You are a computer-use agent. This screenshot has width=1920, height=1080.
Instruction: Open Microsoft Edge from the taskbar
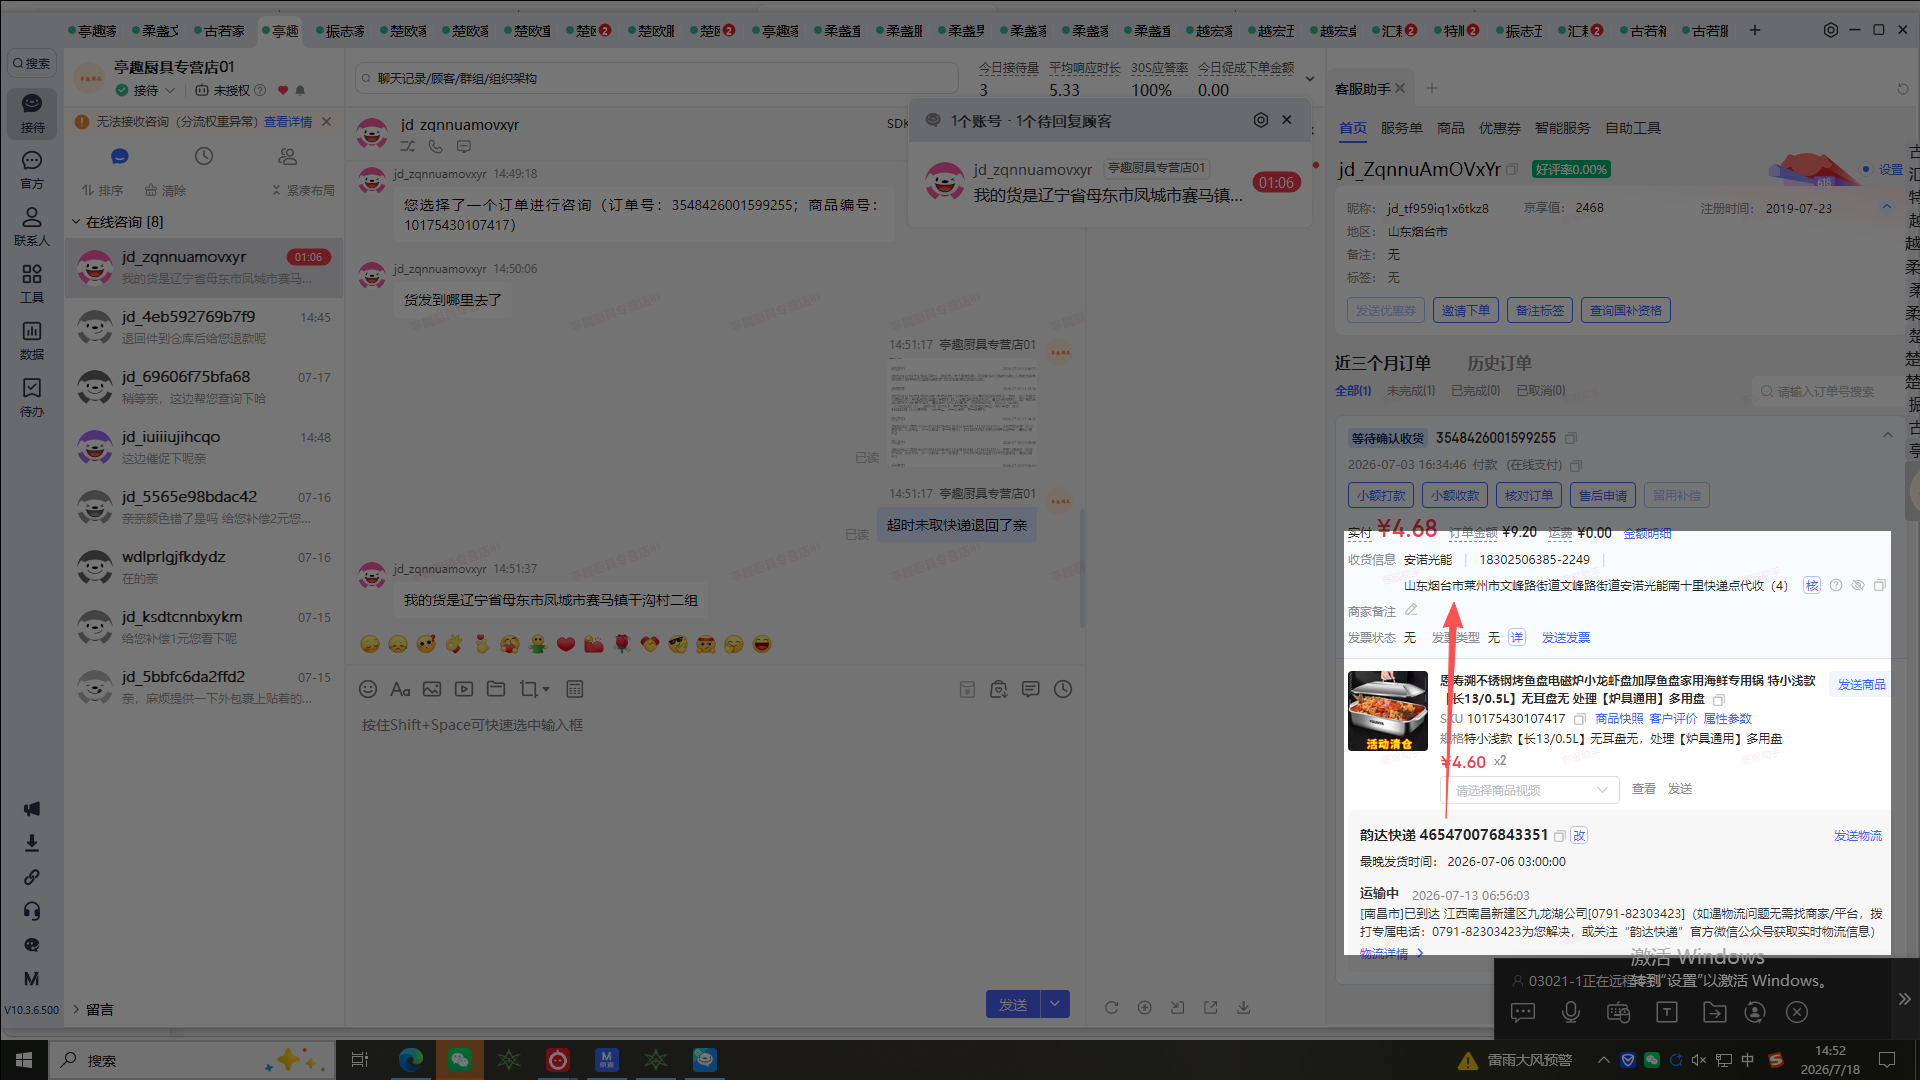pyautogui.click(x=410, y=1060)
